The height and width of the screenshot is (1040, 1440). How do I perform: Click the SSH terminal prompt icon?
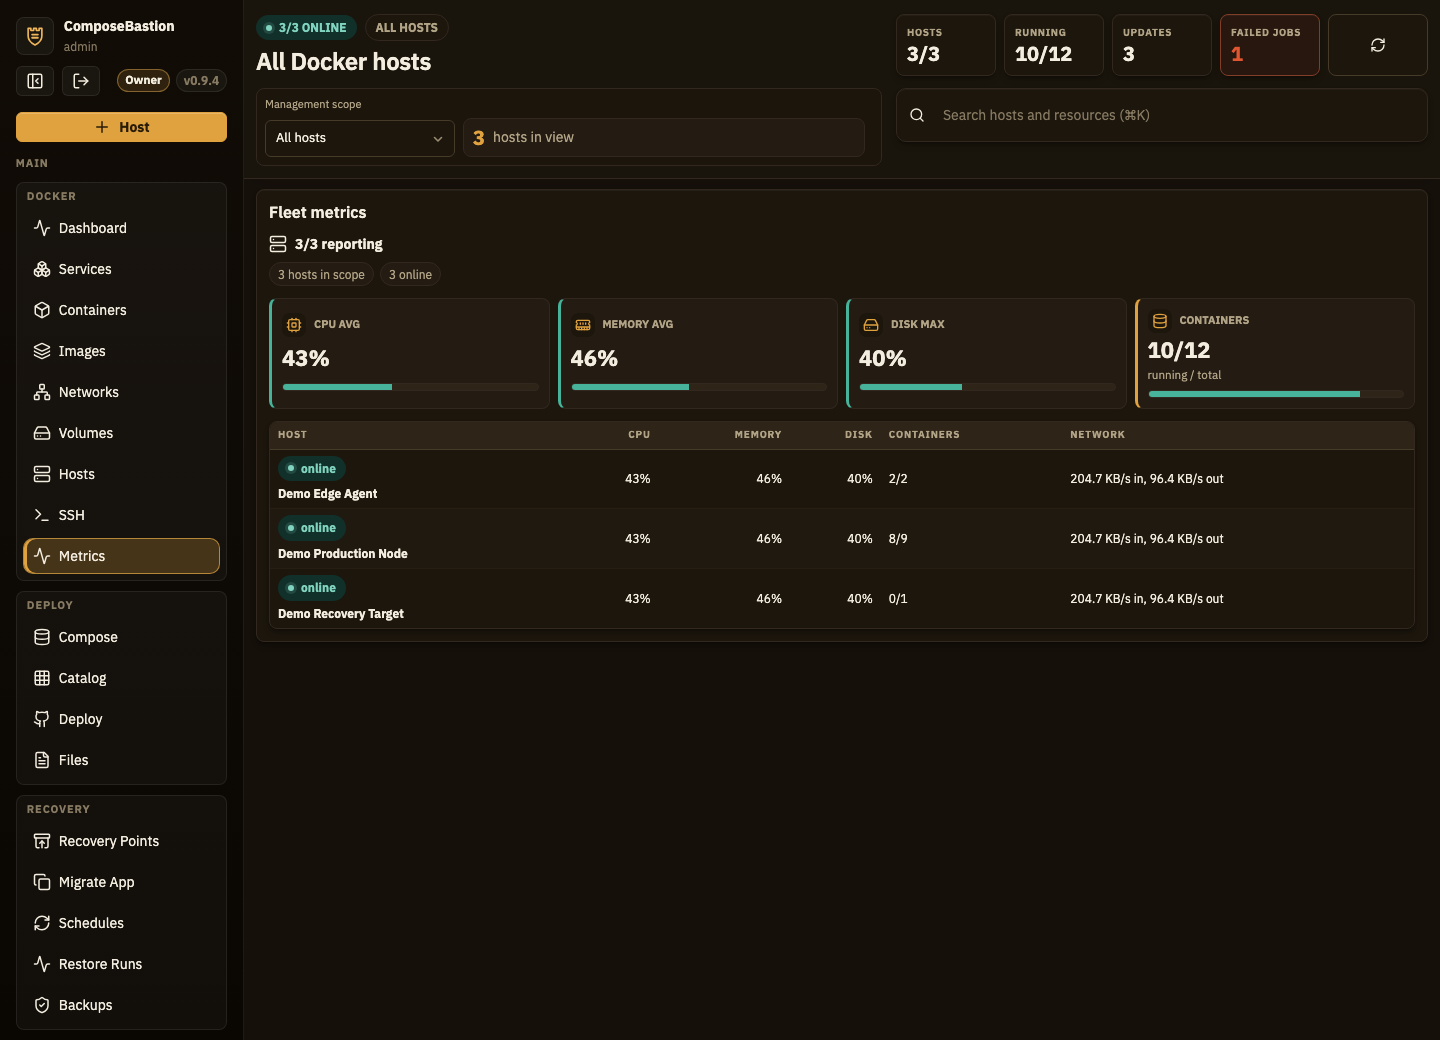[x=42, y=515]
